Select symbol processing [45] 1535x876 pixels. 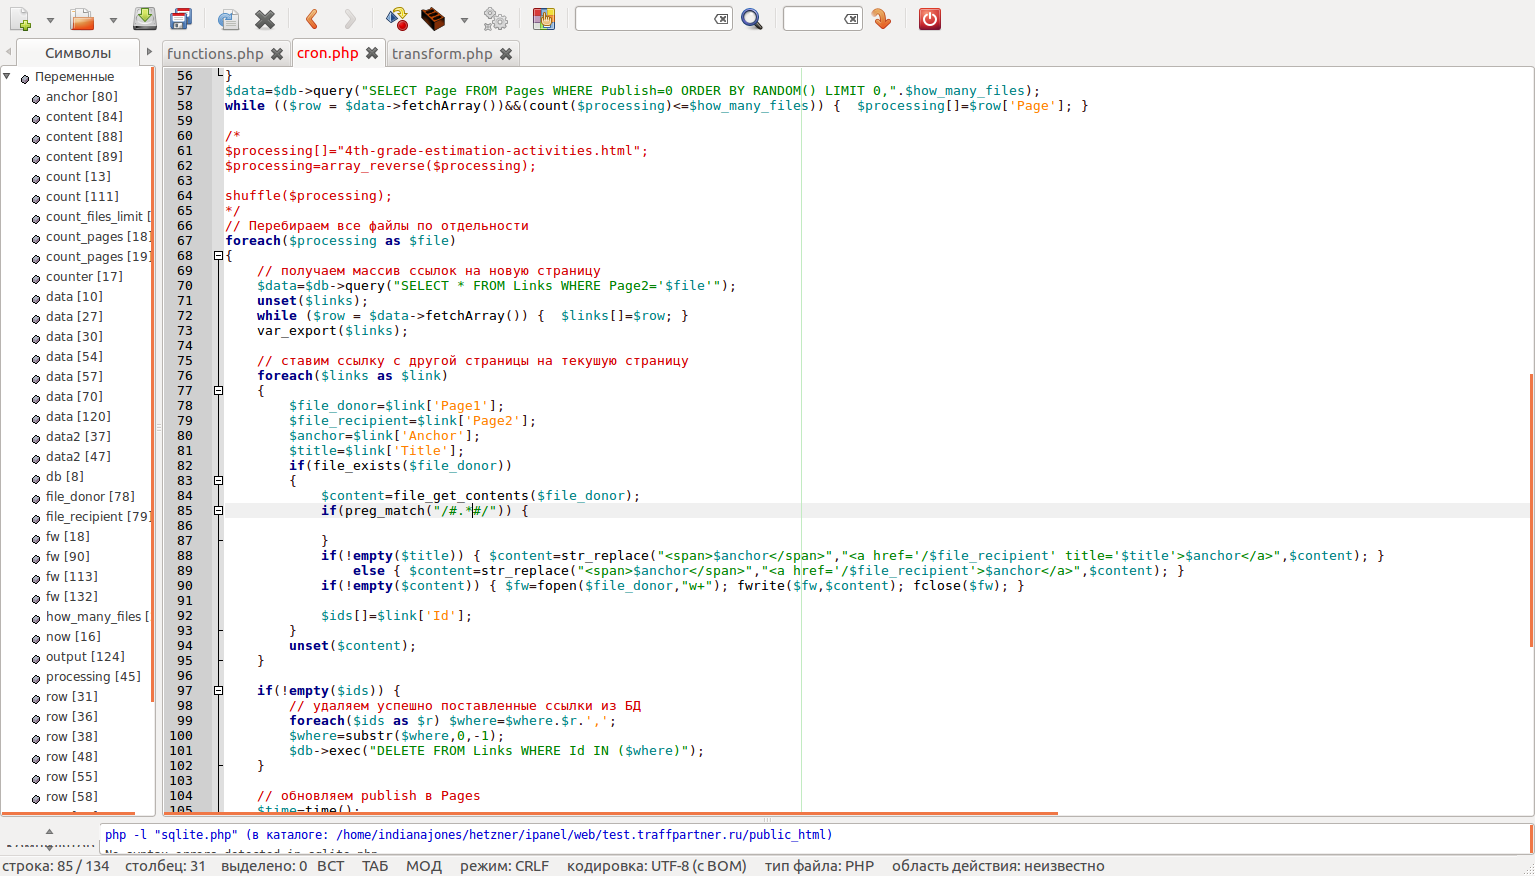(x=93, y=677)
